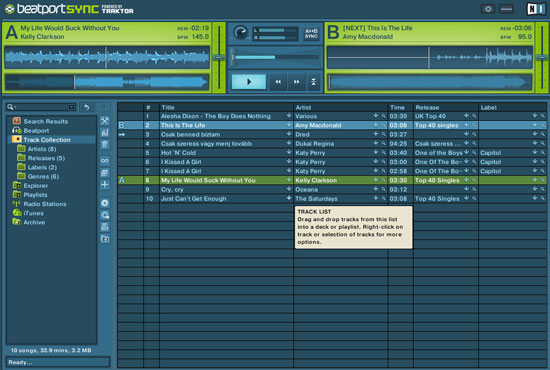Image resolution: width=550 pixels, height=370 pixels.
Task: Click label magnifier in Katy Perry 03:40 row
Action: click(542, 152)
